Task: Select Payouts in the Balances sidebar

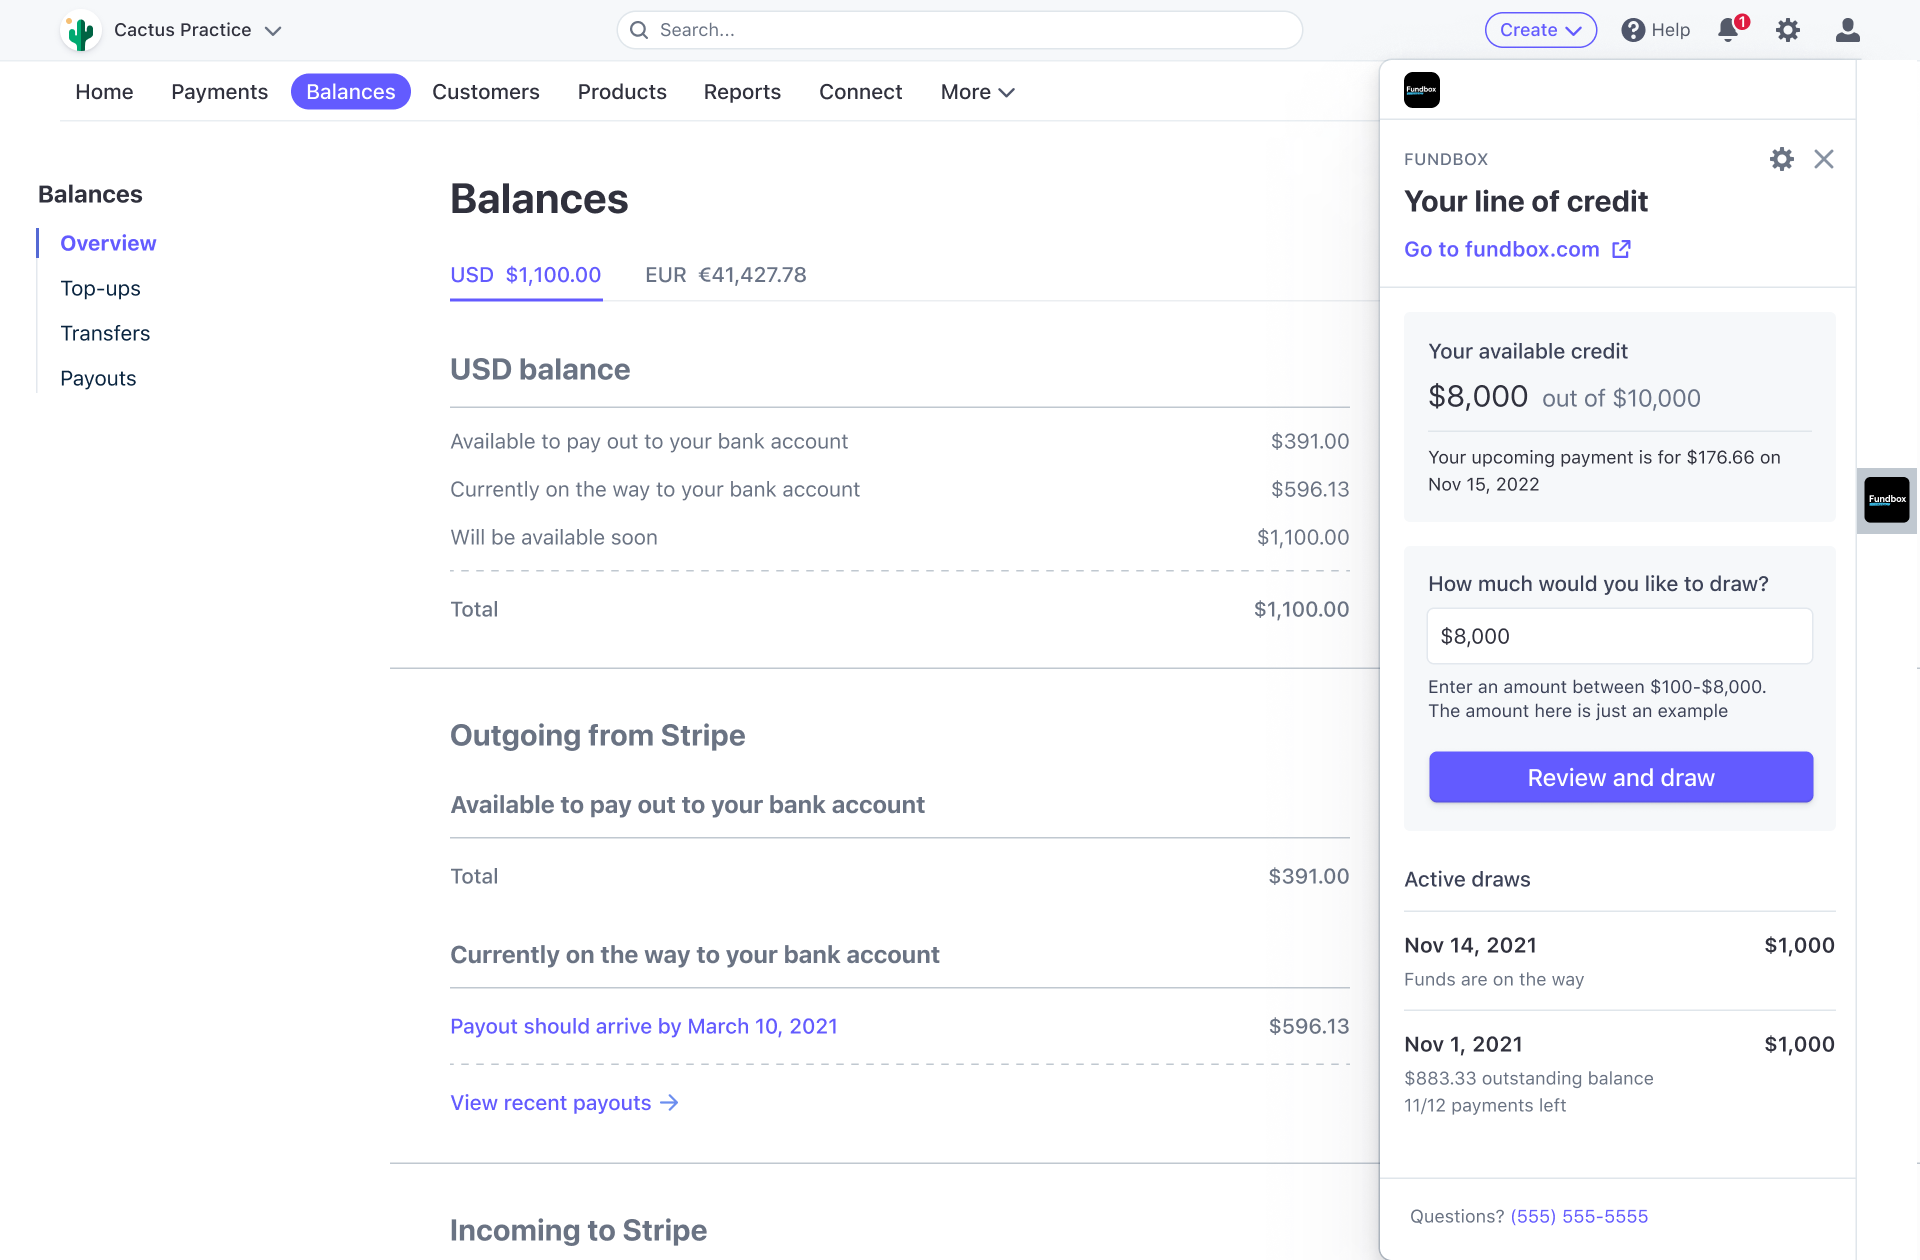Action: point(98,378)
